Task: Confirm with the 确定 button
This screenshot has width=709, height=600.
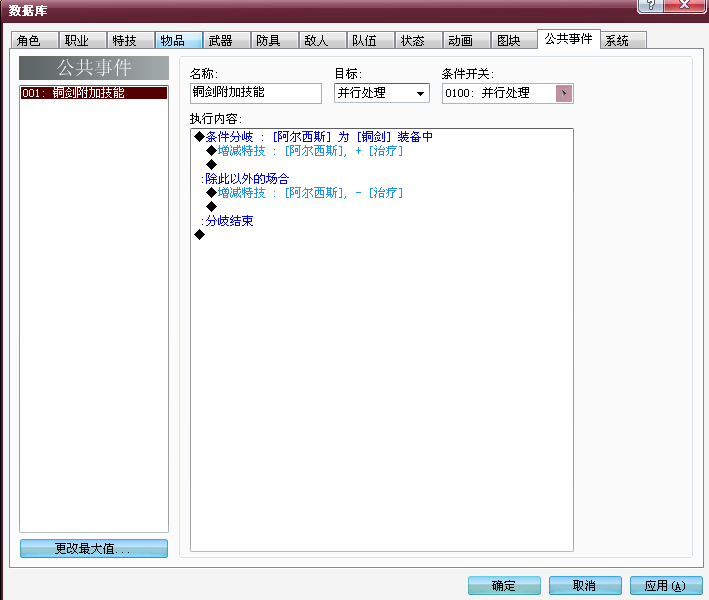Action: point(504,586)
